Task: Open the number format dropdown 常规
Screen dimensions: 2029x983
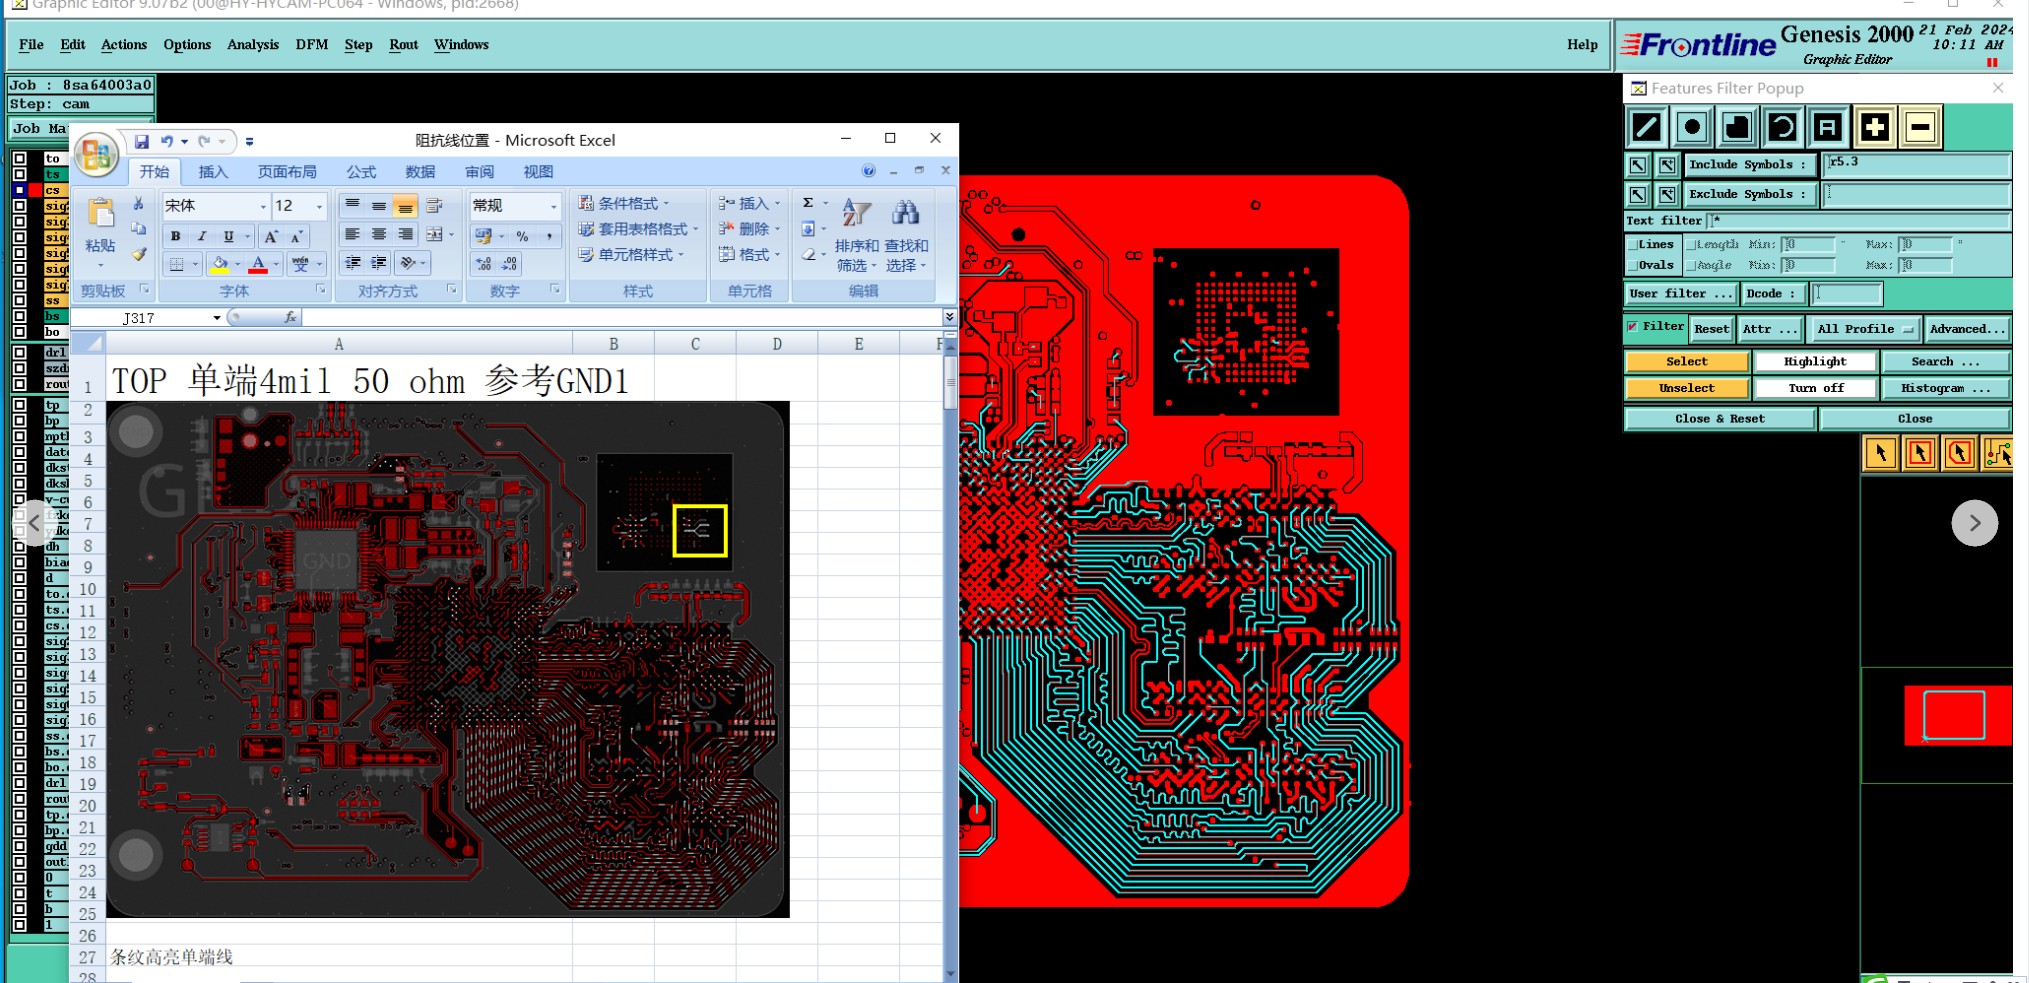Action: click(553, 206)
